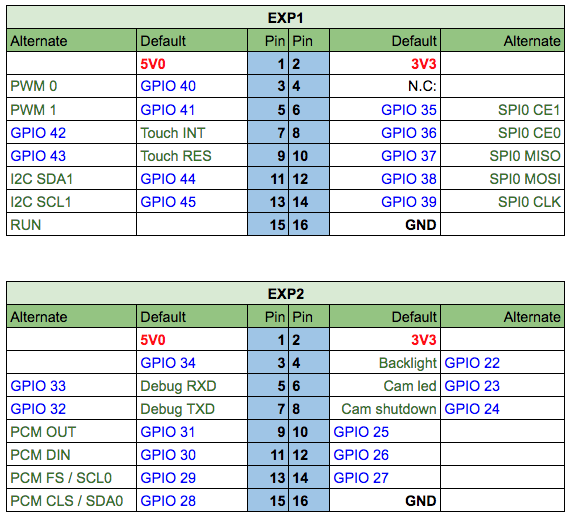Click the GPIO 27 cell
The image size is (575, 518).
pos(385,478)
